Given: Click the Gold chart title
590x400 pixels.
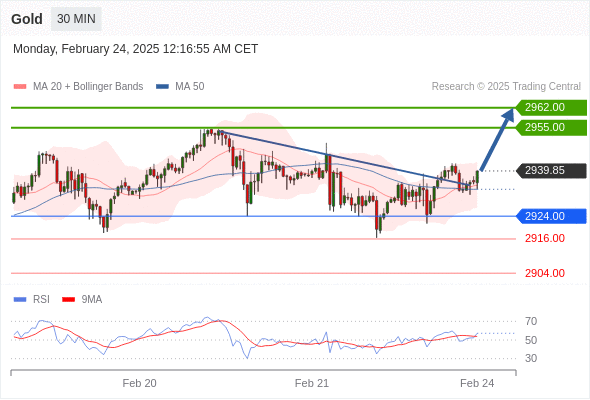Looking at the screenshot, I should click(27, 19).
